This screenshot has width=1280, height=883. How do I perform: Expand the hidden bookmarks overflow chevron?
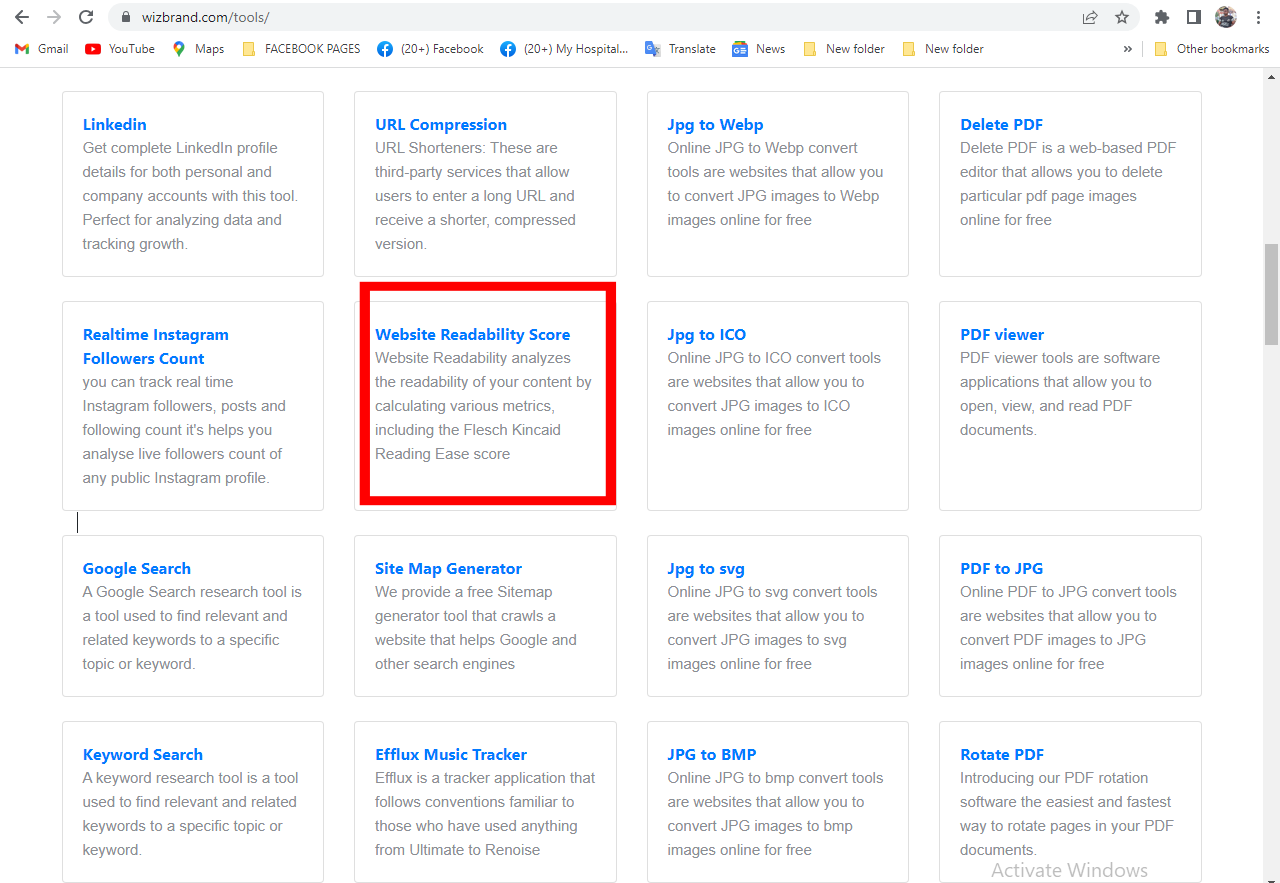coord(1128,48)
